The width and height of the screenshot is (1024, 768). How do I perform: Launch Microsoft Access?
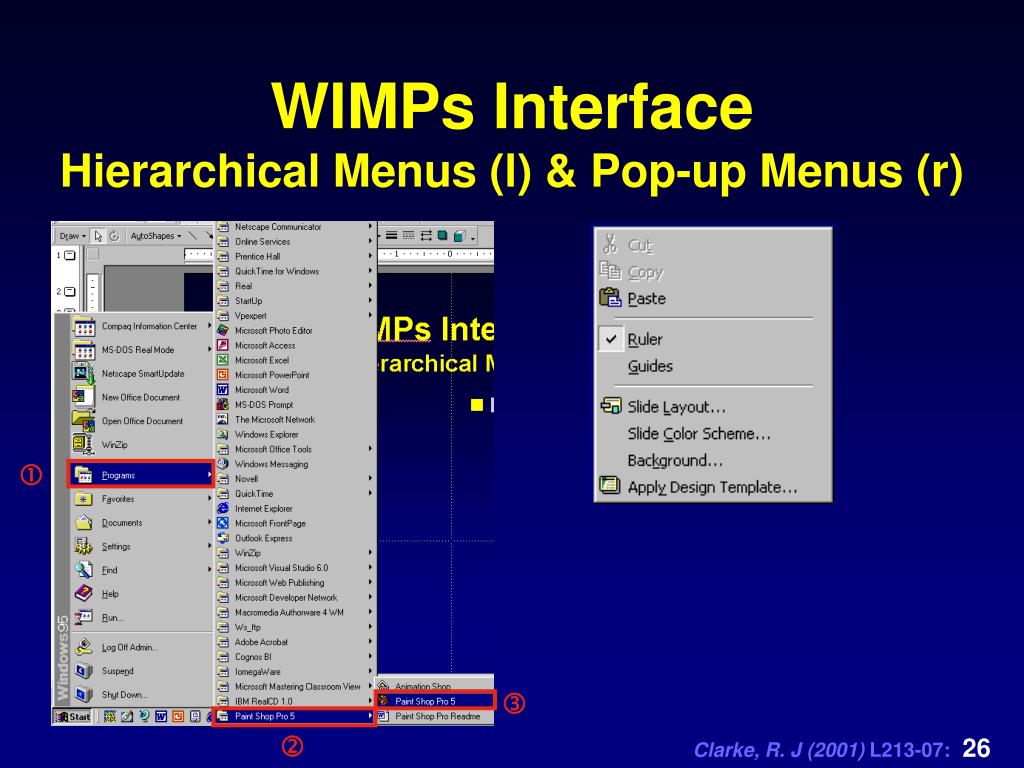[295, 345]
